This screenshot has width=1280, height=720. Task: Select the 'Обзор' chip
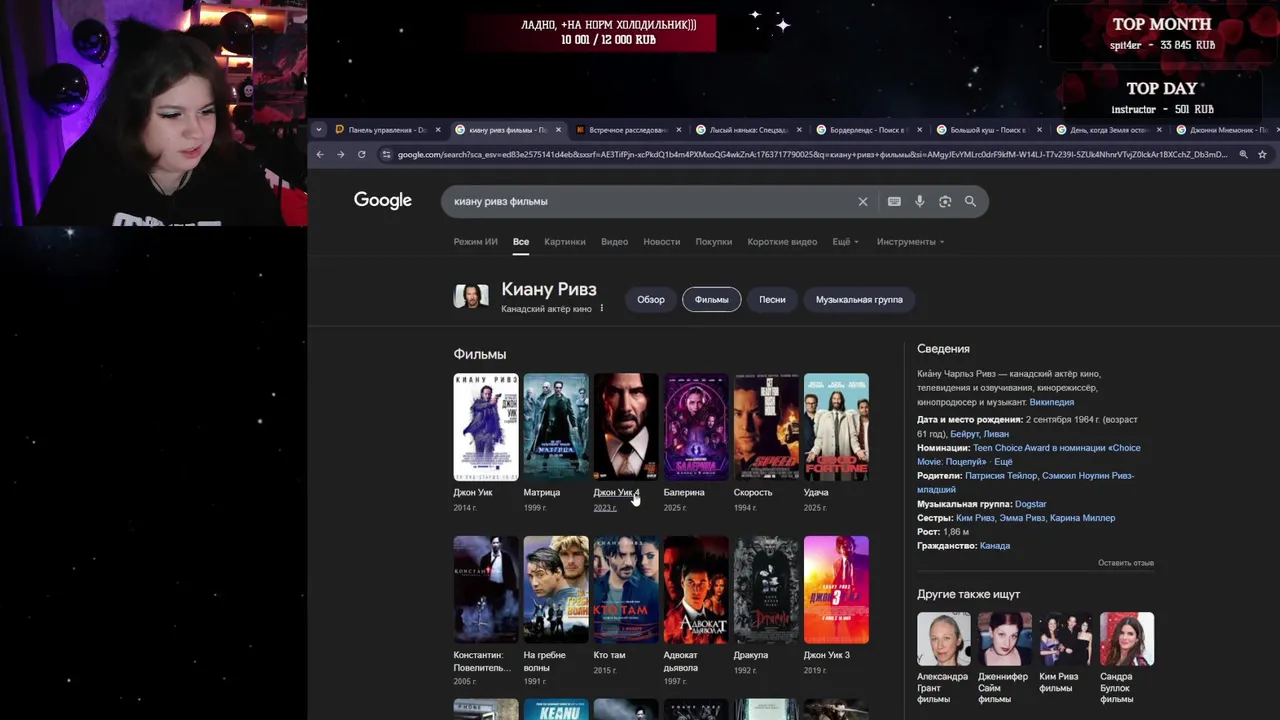(x=651, y=299)
